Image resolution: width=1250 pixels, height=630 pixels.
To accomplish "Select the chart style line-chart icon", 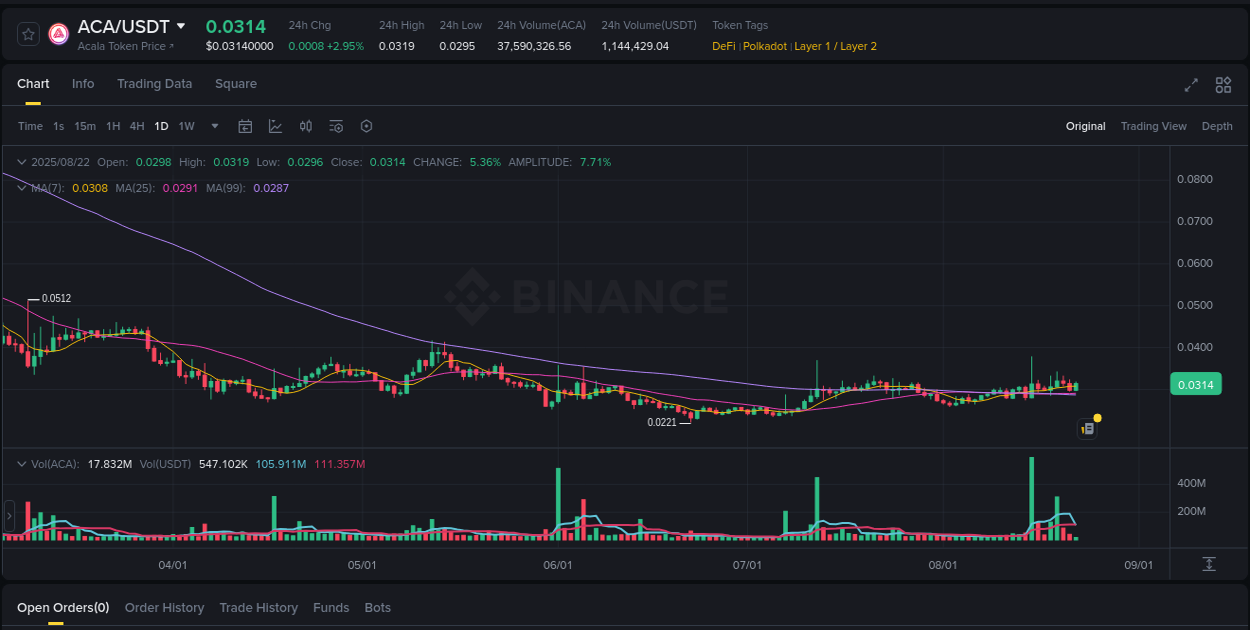I will coord(275,126).
